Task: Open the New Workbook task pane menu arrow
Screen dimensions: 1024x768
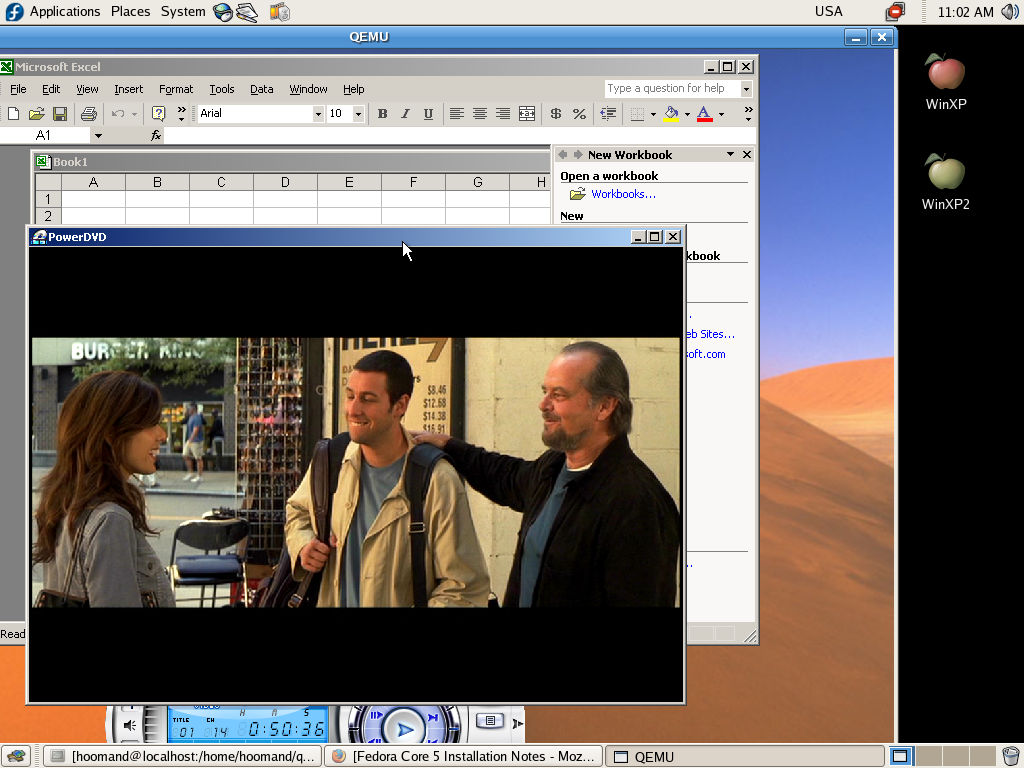Action: tap(730, 154)
